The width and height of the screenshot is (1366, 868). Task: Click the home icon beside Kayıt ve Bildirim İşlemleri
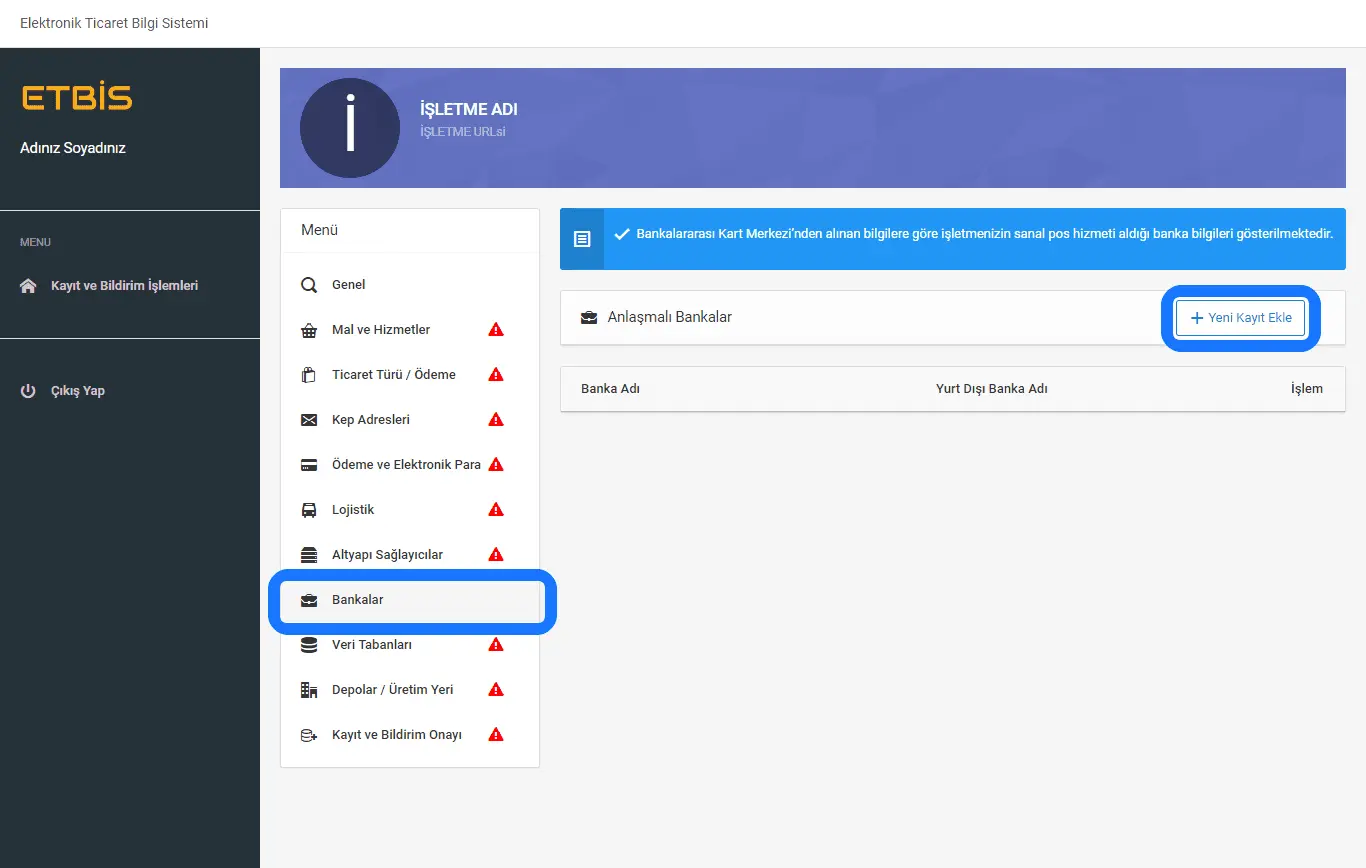pos(28,286)
